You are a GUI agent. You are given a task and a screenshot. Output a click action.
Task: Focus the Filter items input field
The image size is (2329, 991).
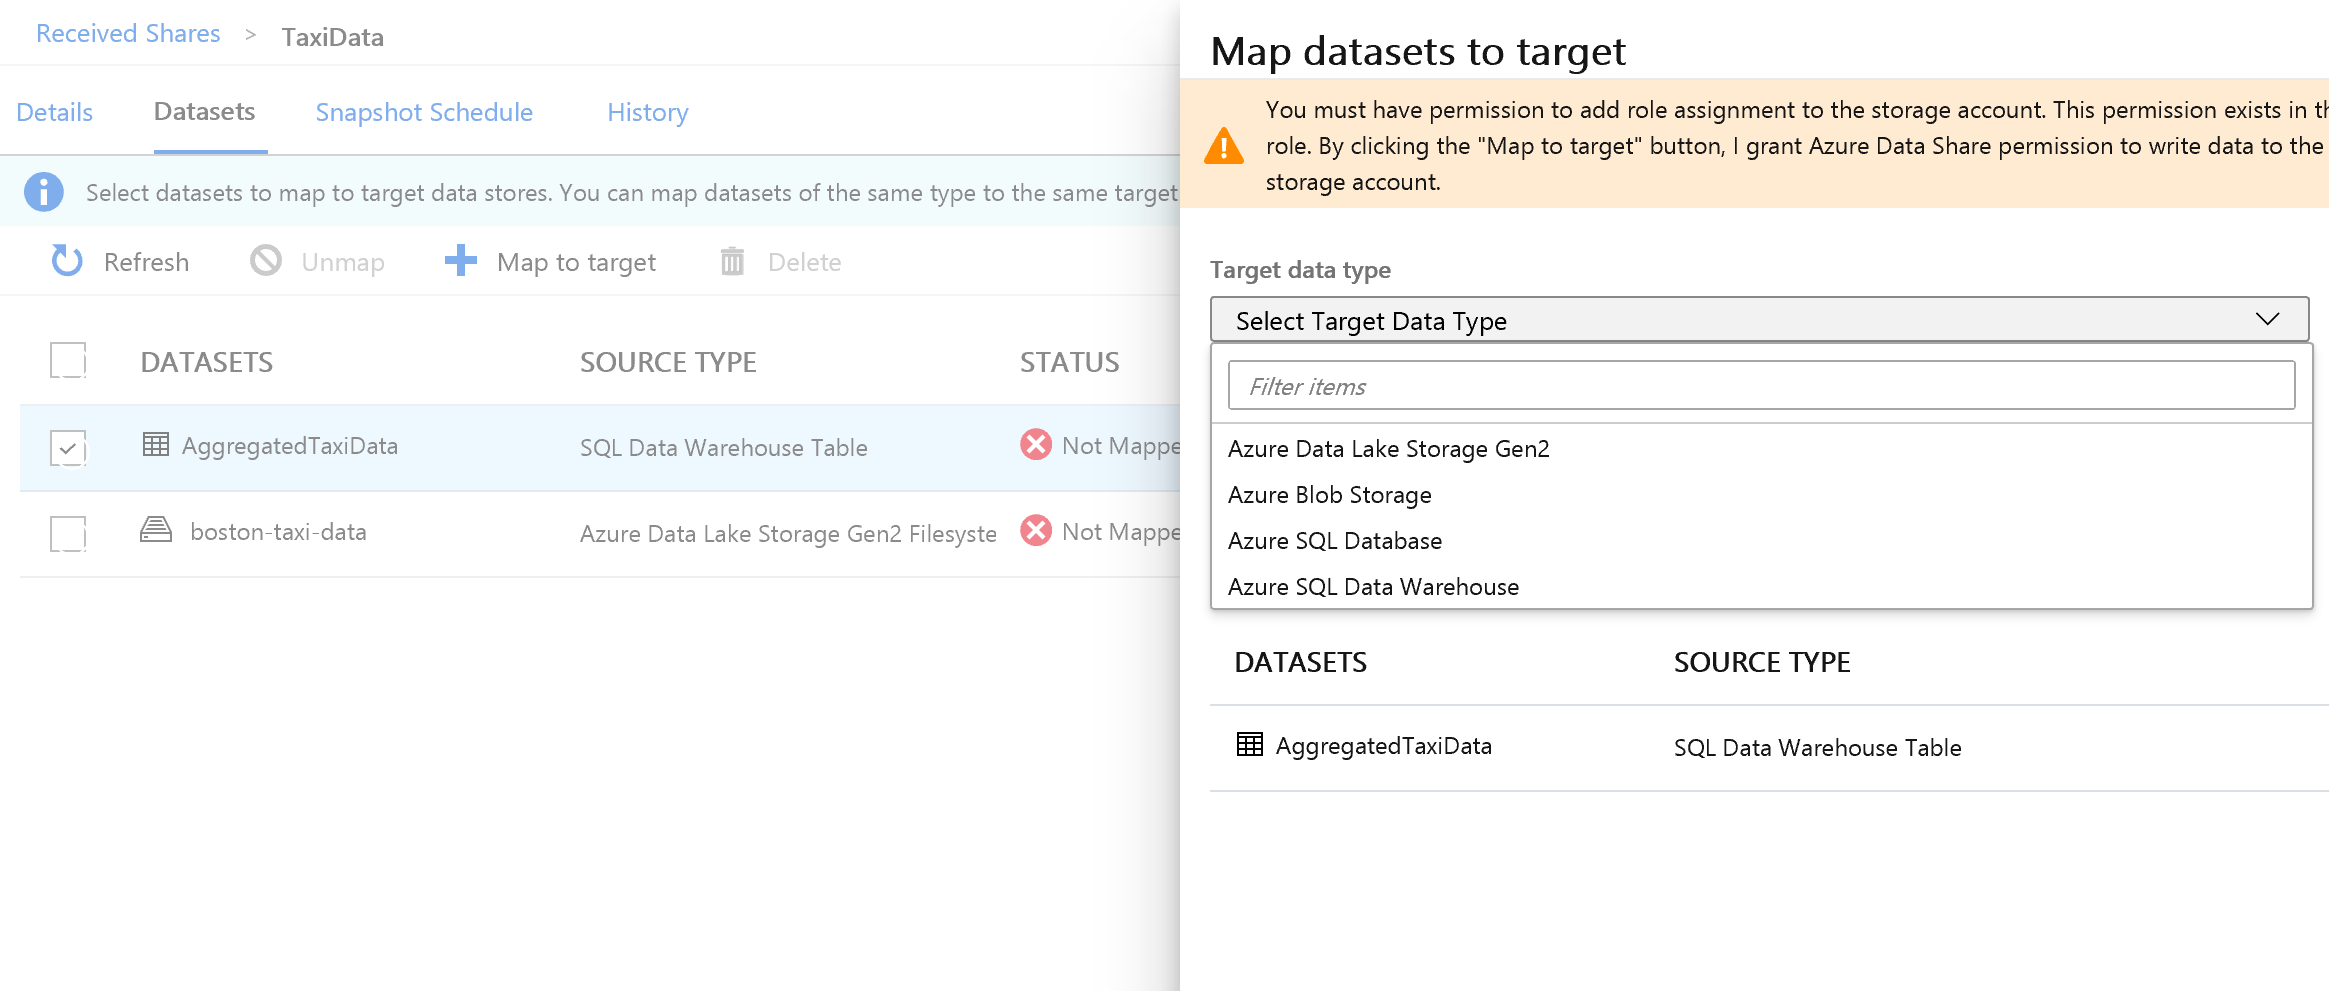[x=1761, y=385]
